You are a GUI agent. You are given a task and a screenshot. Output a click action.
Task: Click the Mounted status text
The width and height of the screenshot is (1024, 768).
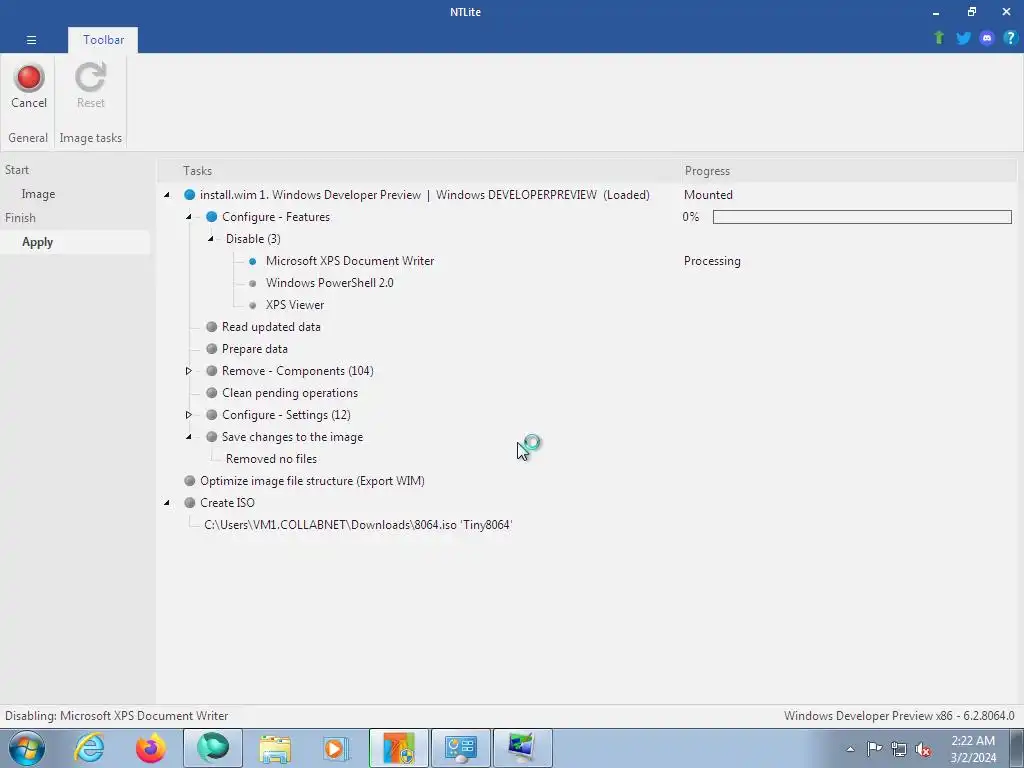click(x=708, y=195)
